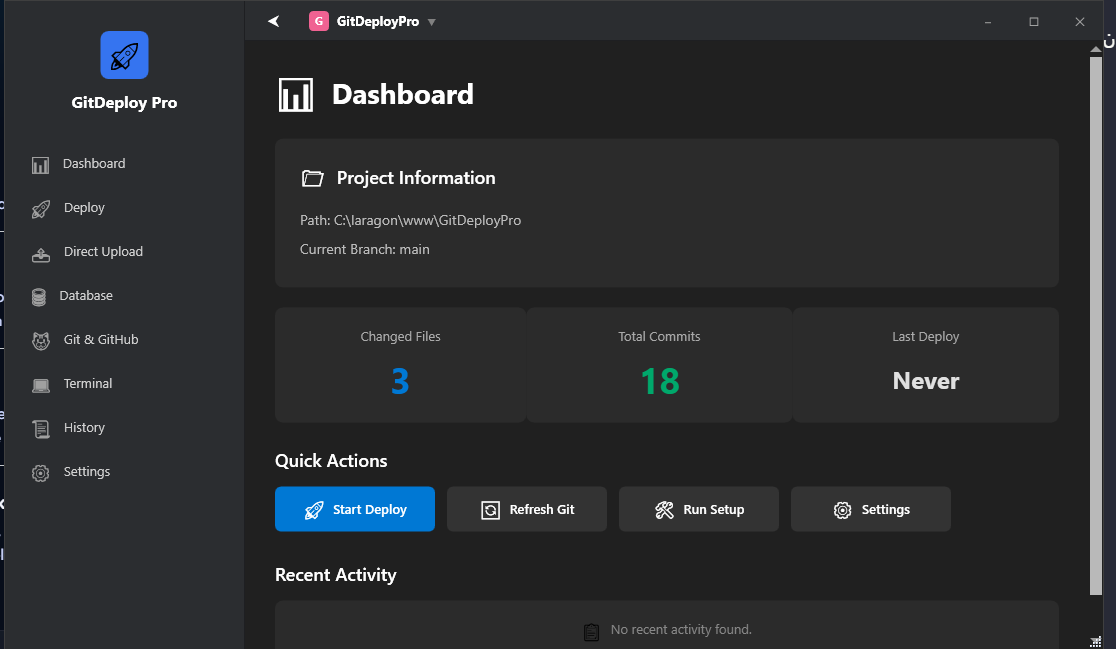The height and width of the screenshot is (649, 1116).
Task: Click the Direct Upload icon
Action: click(x=40, y=251)
